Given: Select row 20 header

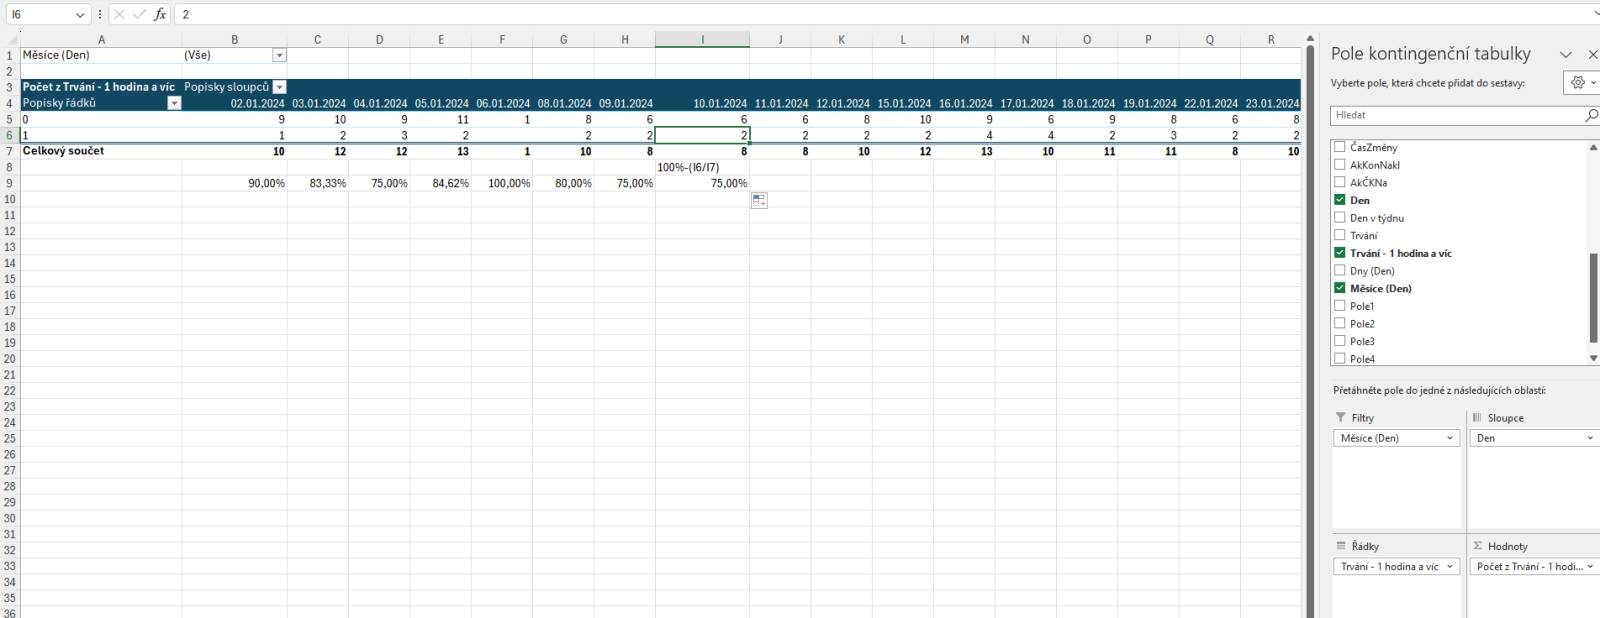Looking at the screenshot, I should point(9,358).
